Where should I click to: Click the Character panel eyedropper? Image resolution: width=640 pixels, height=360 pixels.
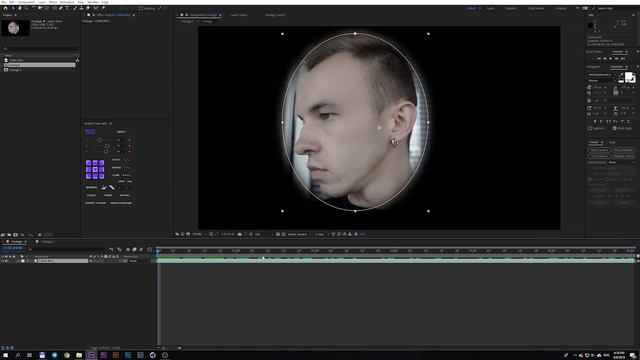(621, 75)
